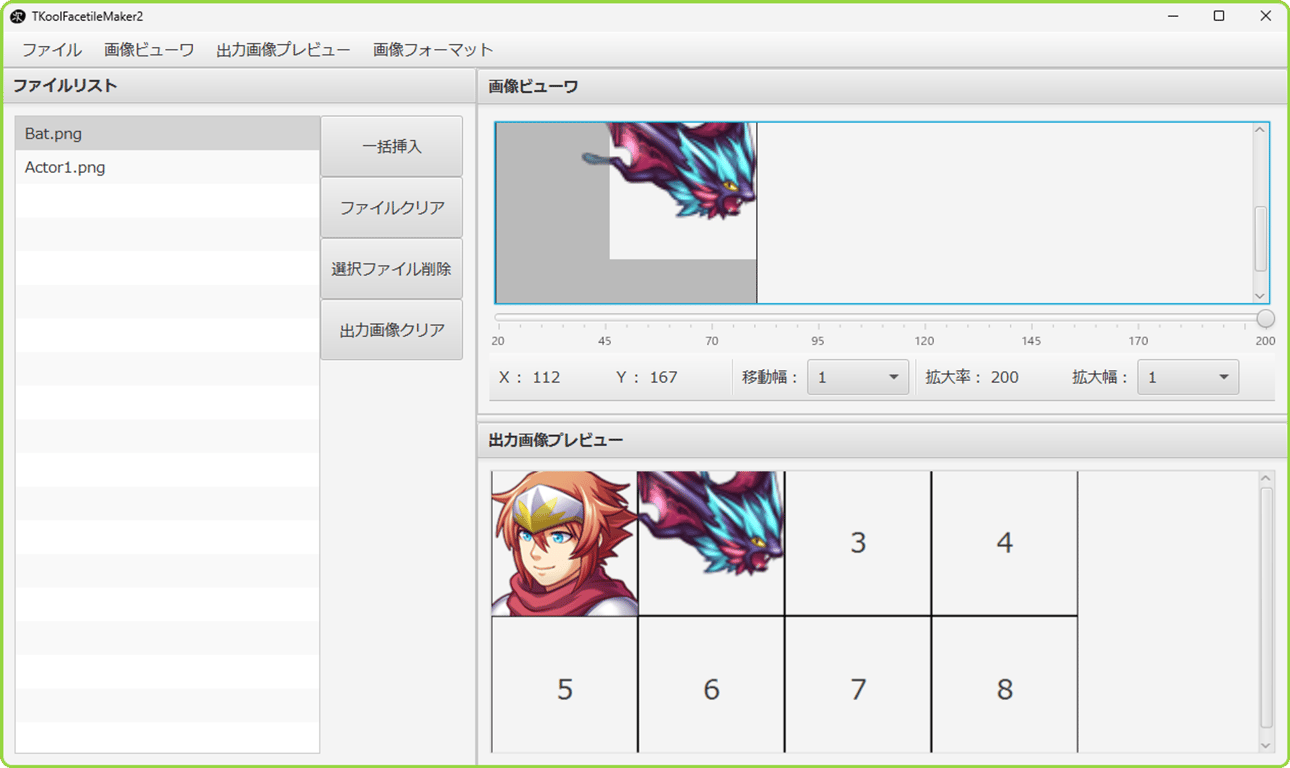Select output tile number 8
Viewport: 1290px width, 768px height.
point(1005,685)
